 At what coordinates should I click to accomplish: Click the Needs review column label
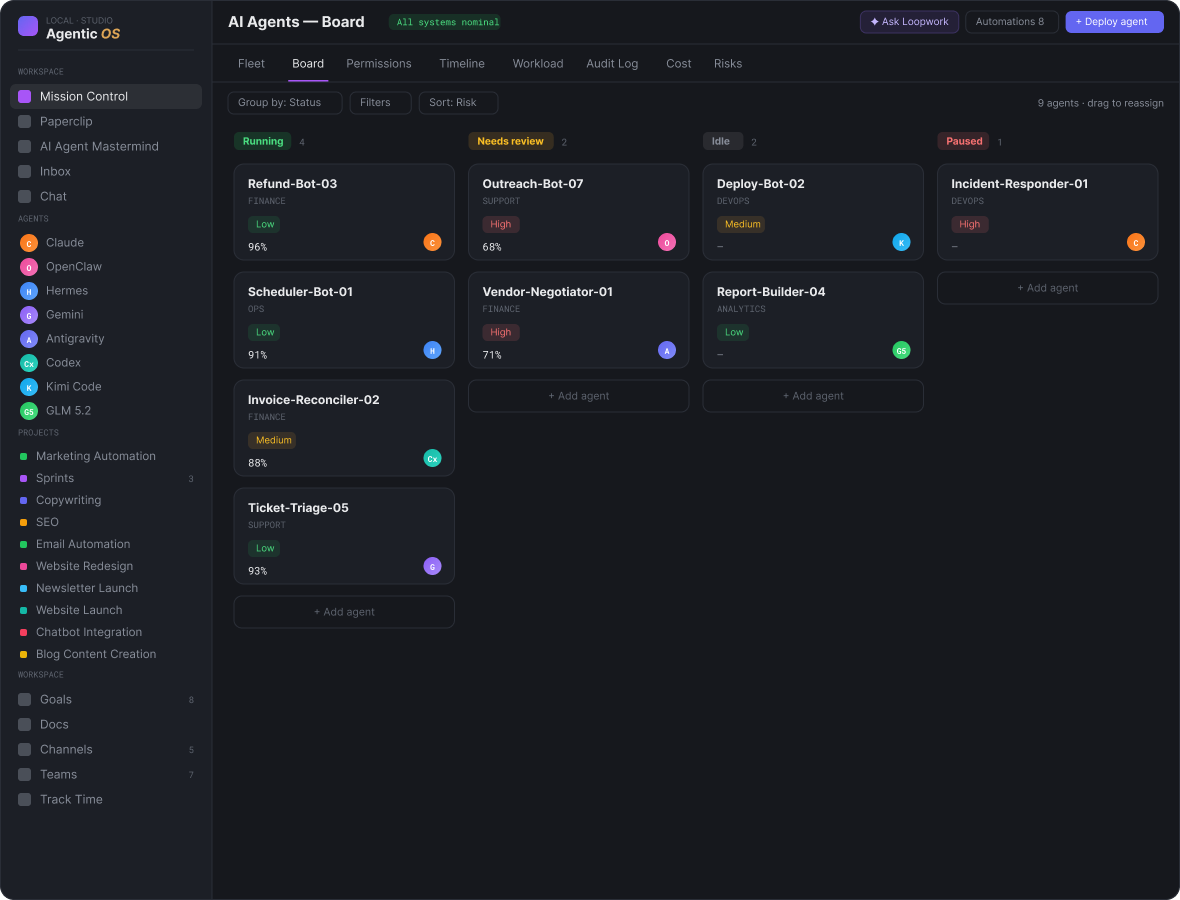(510, 141)
